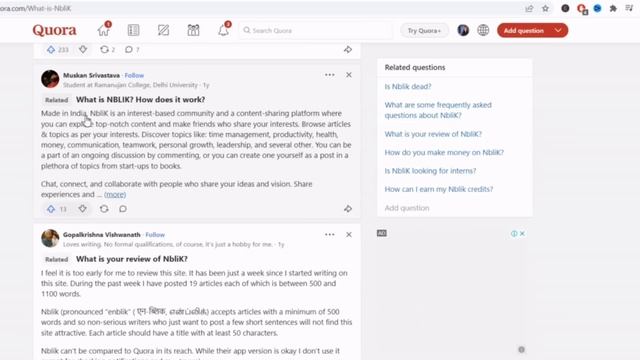The height and width of the screenshot is (360, 640).
Task: Open Gopalkrishna Vishwanath's profile picture
Action: click(50, 238)
